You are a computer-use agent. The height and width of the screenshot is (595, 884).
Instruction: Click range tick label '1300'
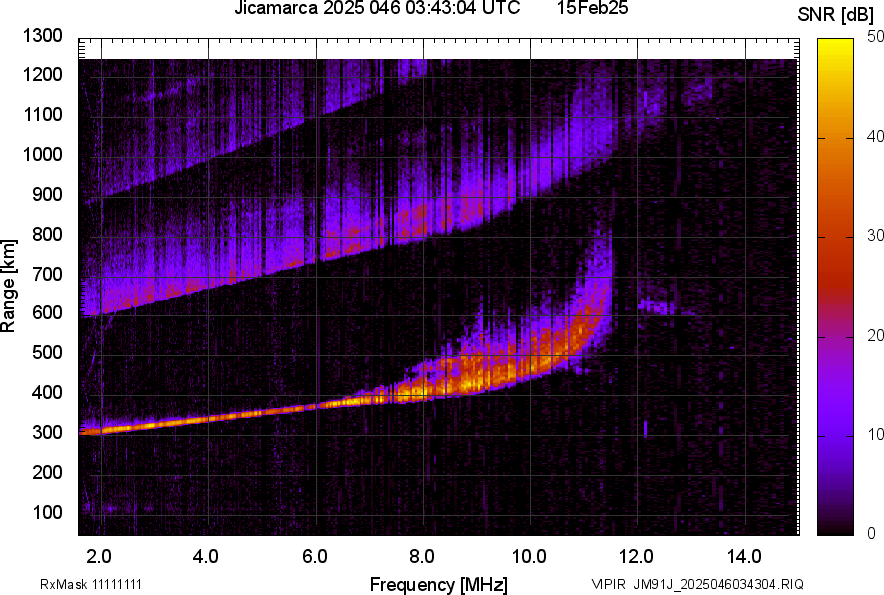click(x=42, y=36)
